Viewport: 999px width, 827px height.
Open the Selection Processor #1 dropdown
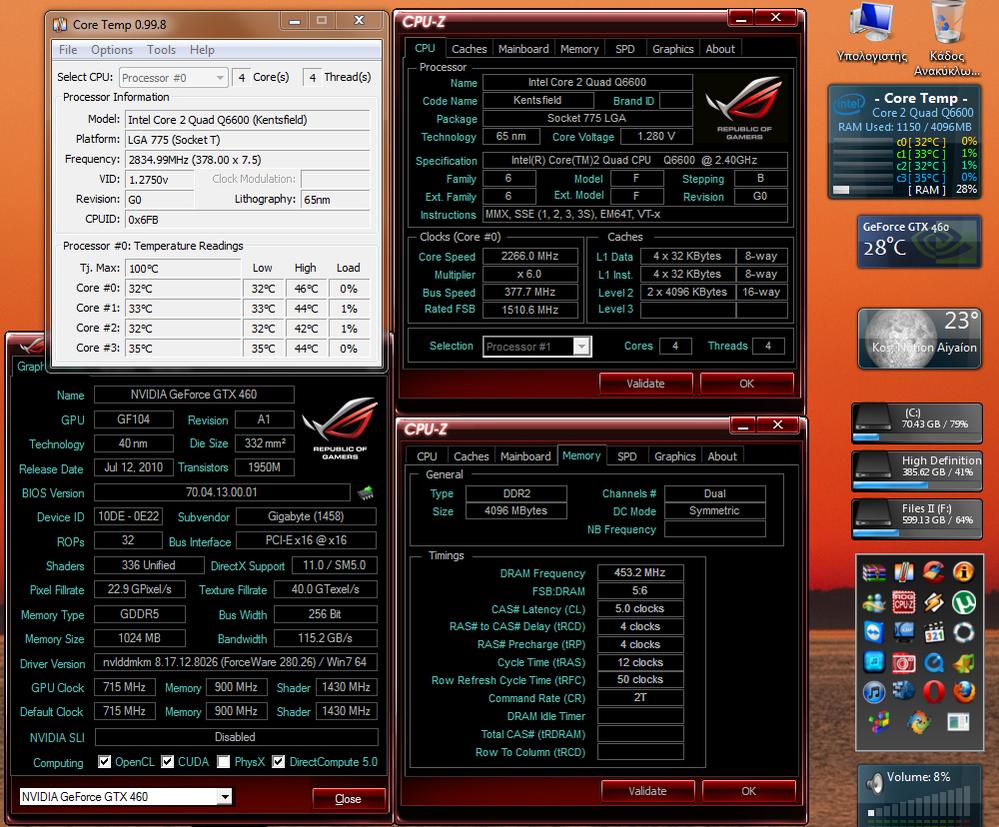[x=537, y=347]
